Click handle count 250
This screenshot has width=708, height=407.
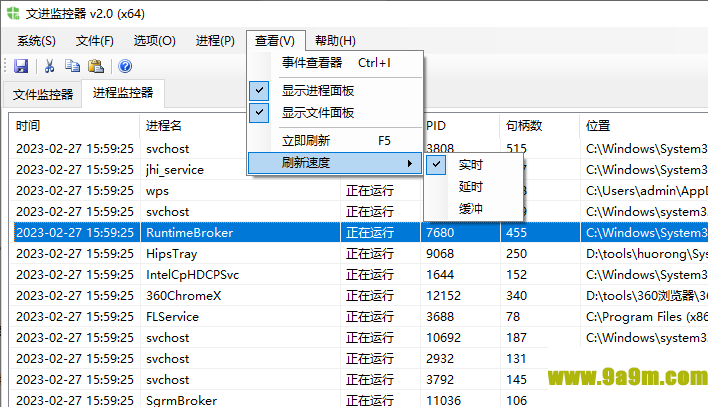pos(517,254)
